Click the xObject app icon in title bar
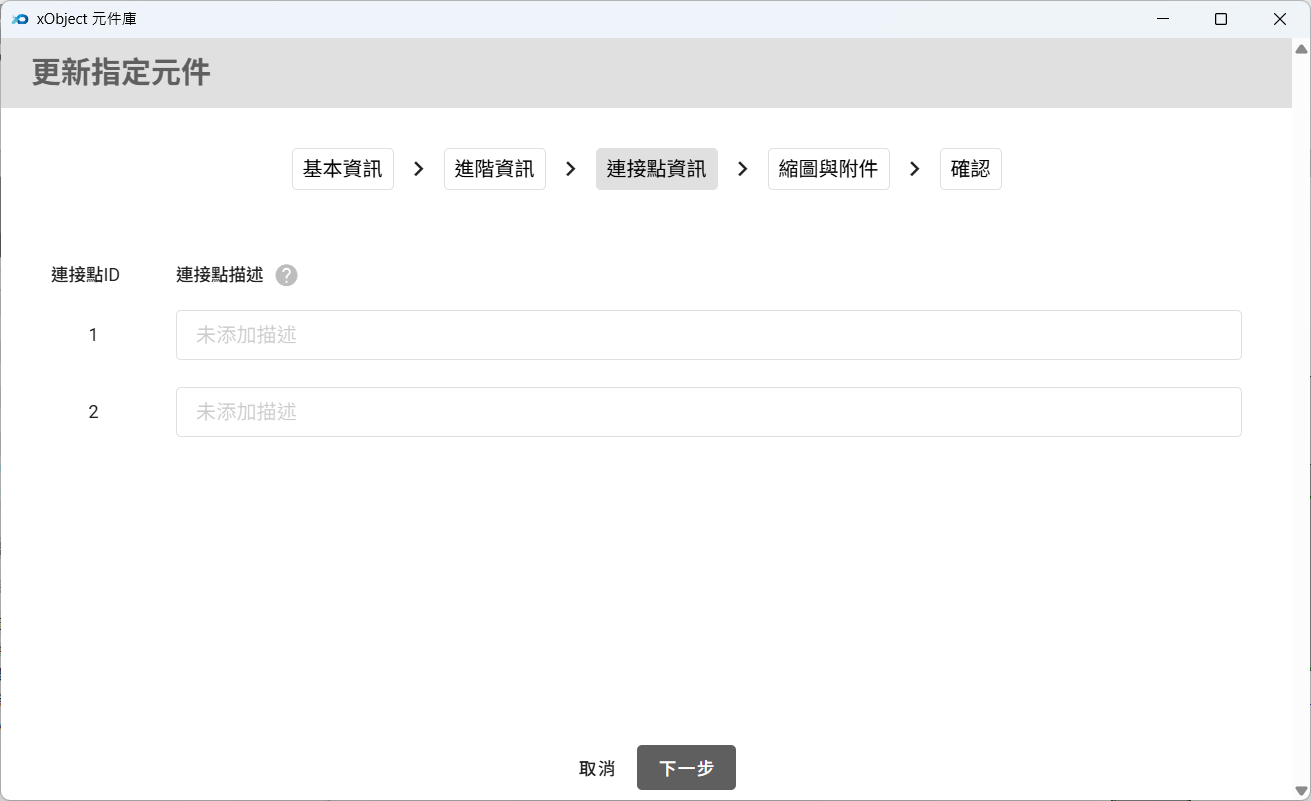Screen dimensions: 1311x801 19,19
